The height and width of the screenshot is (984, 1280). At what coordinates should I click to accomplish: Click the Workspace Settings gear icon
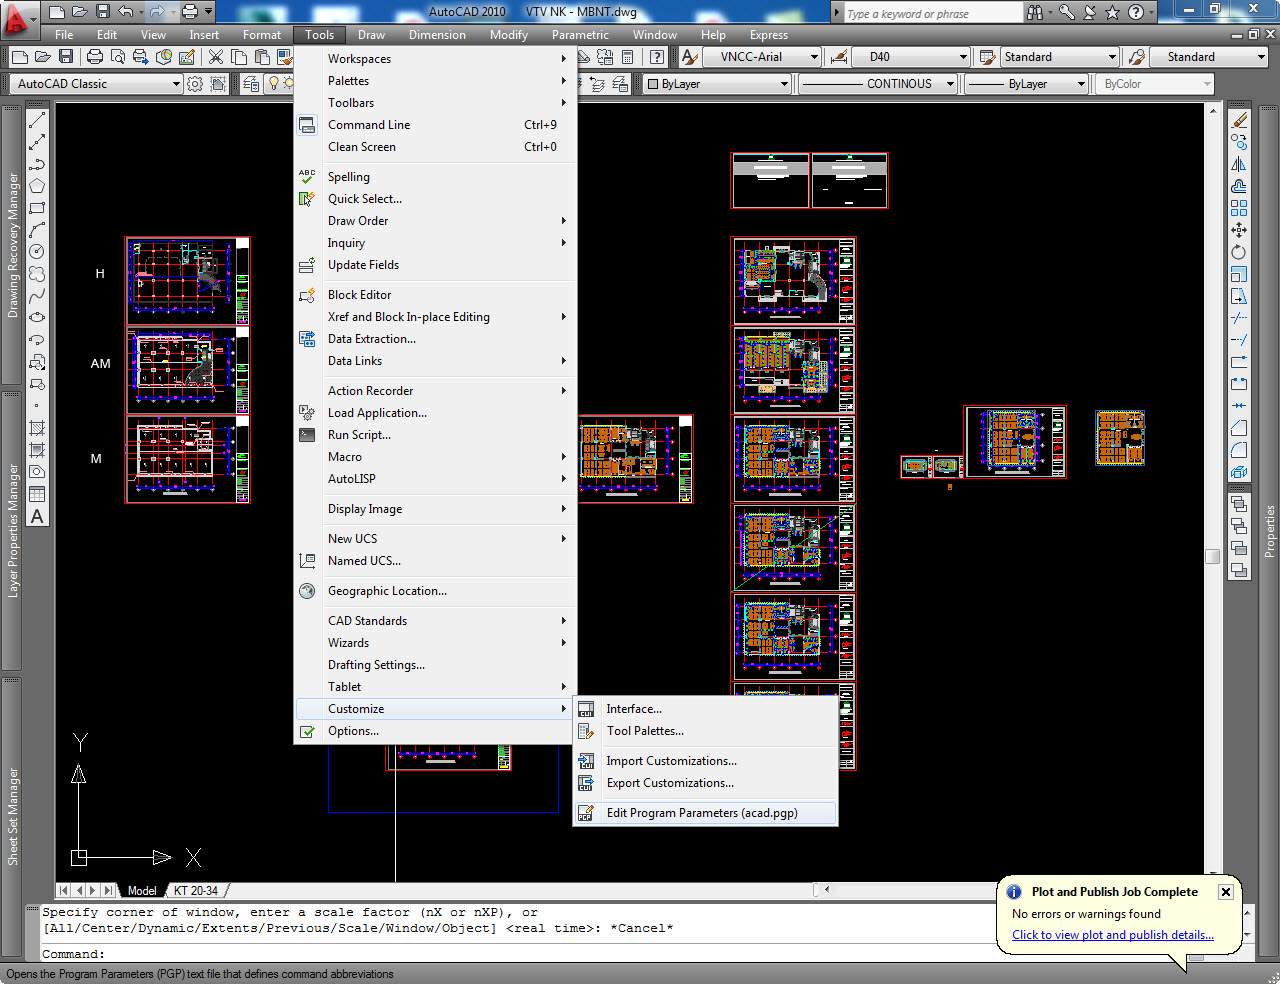[x=195, y=84]
